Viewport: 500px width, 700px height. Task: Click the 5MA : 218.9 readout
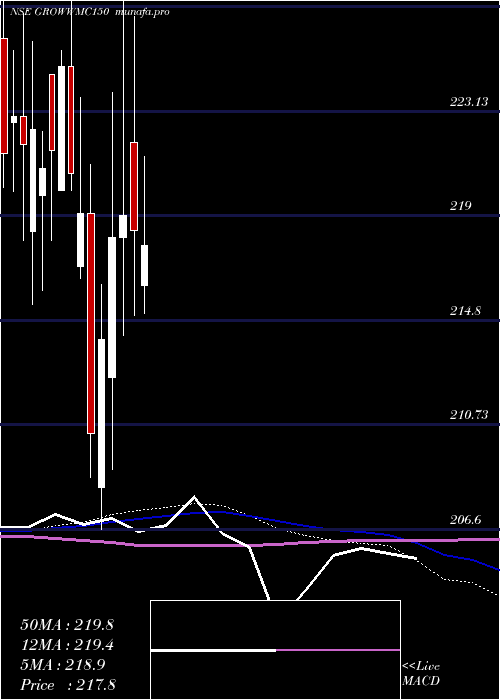point(63,665)
